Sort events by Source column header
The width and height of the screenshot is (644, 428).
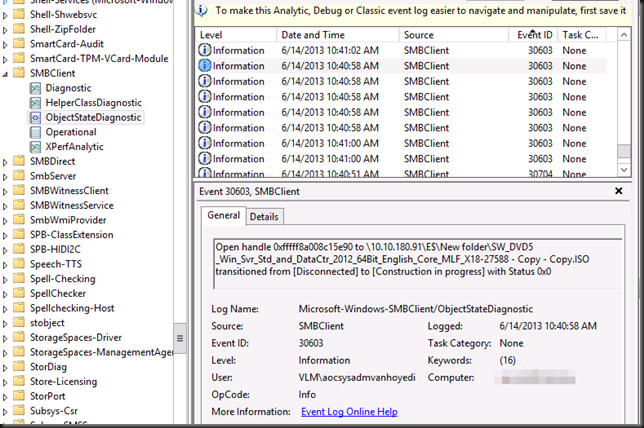coord(453,35)
